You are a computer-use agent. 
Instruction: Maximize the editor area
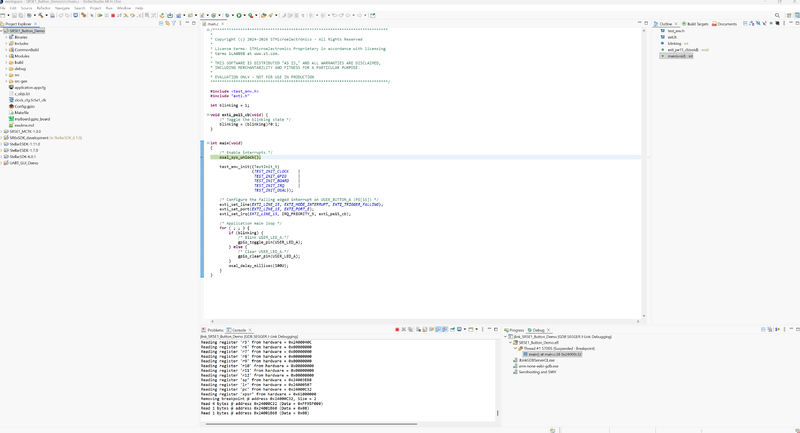coord(646,23)
